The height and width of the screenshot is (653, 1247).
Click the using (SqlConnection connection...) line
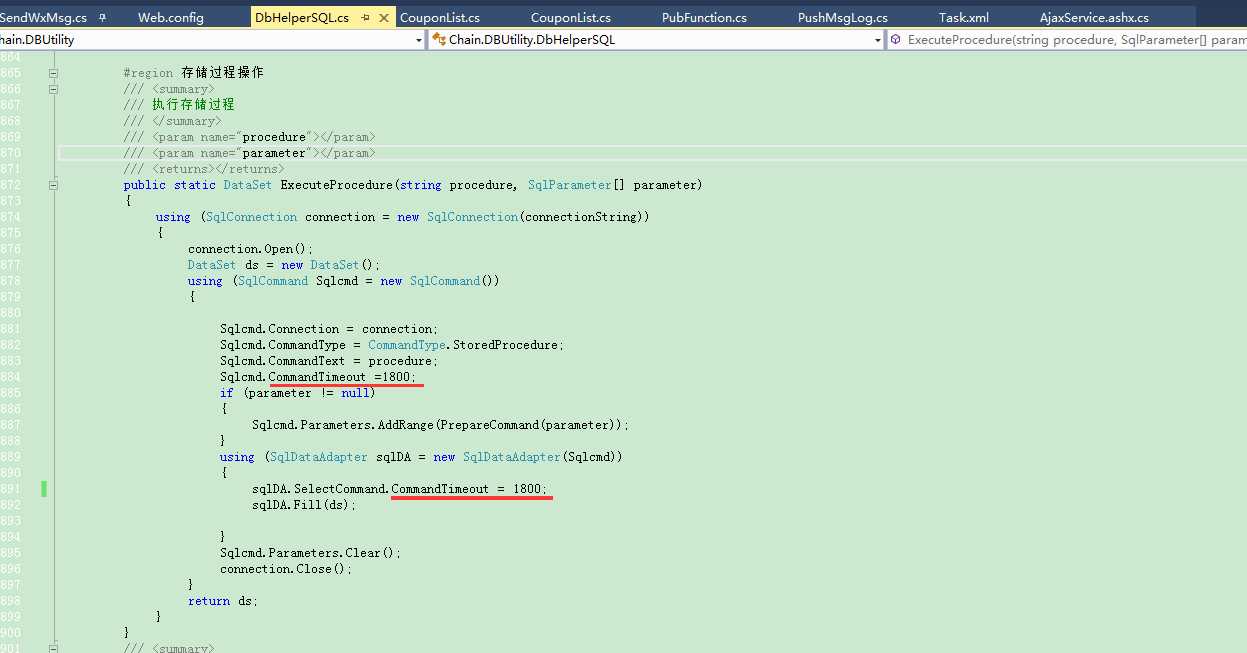pyautogui.click(x=402, y=217)
